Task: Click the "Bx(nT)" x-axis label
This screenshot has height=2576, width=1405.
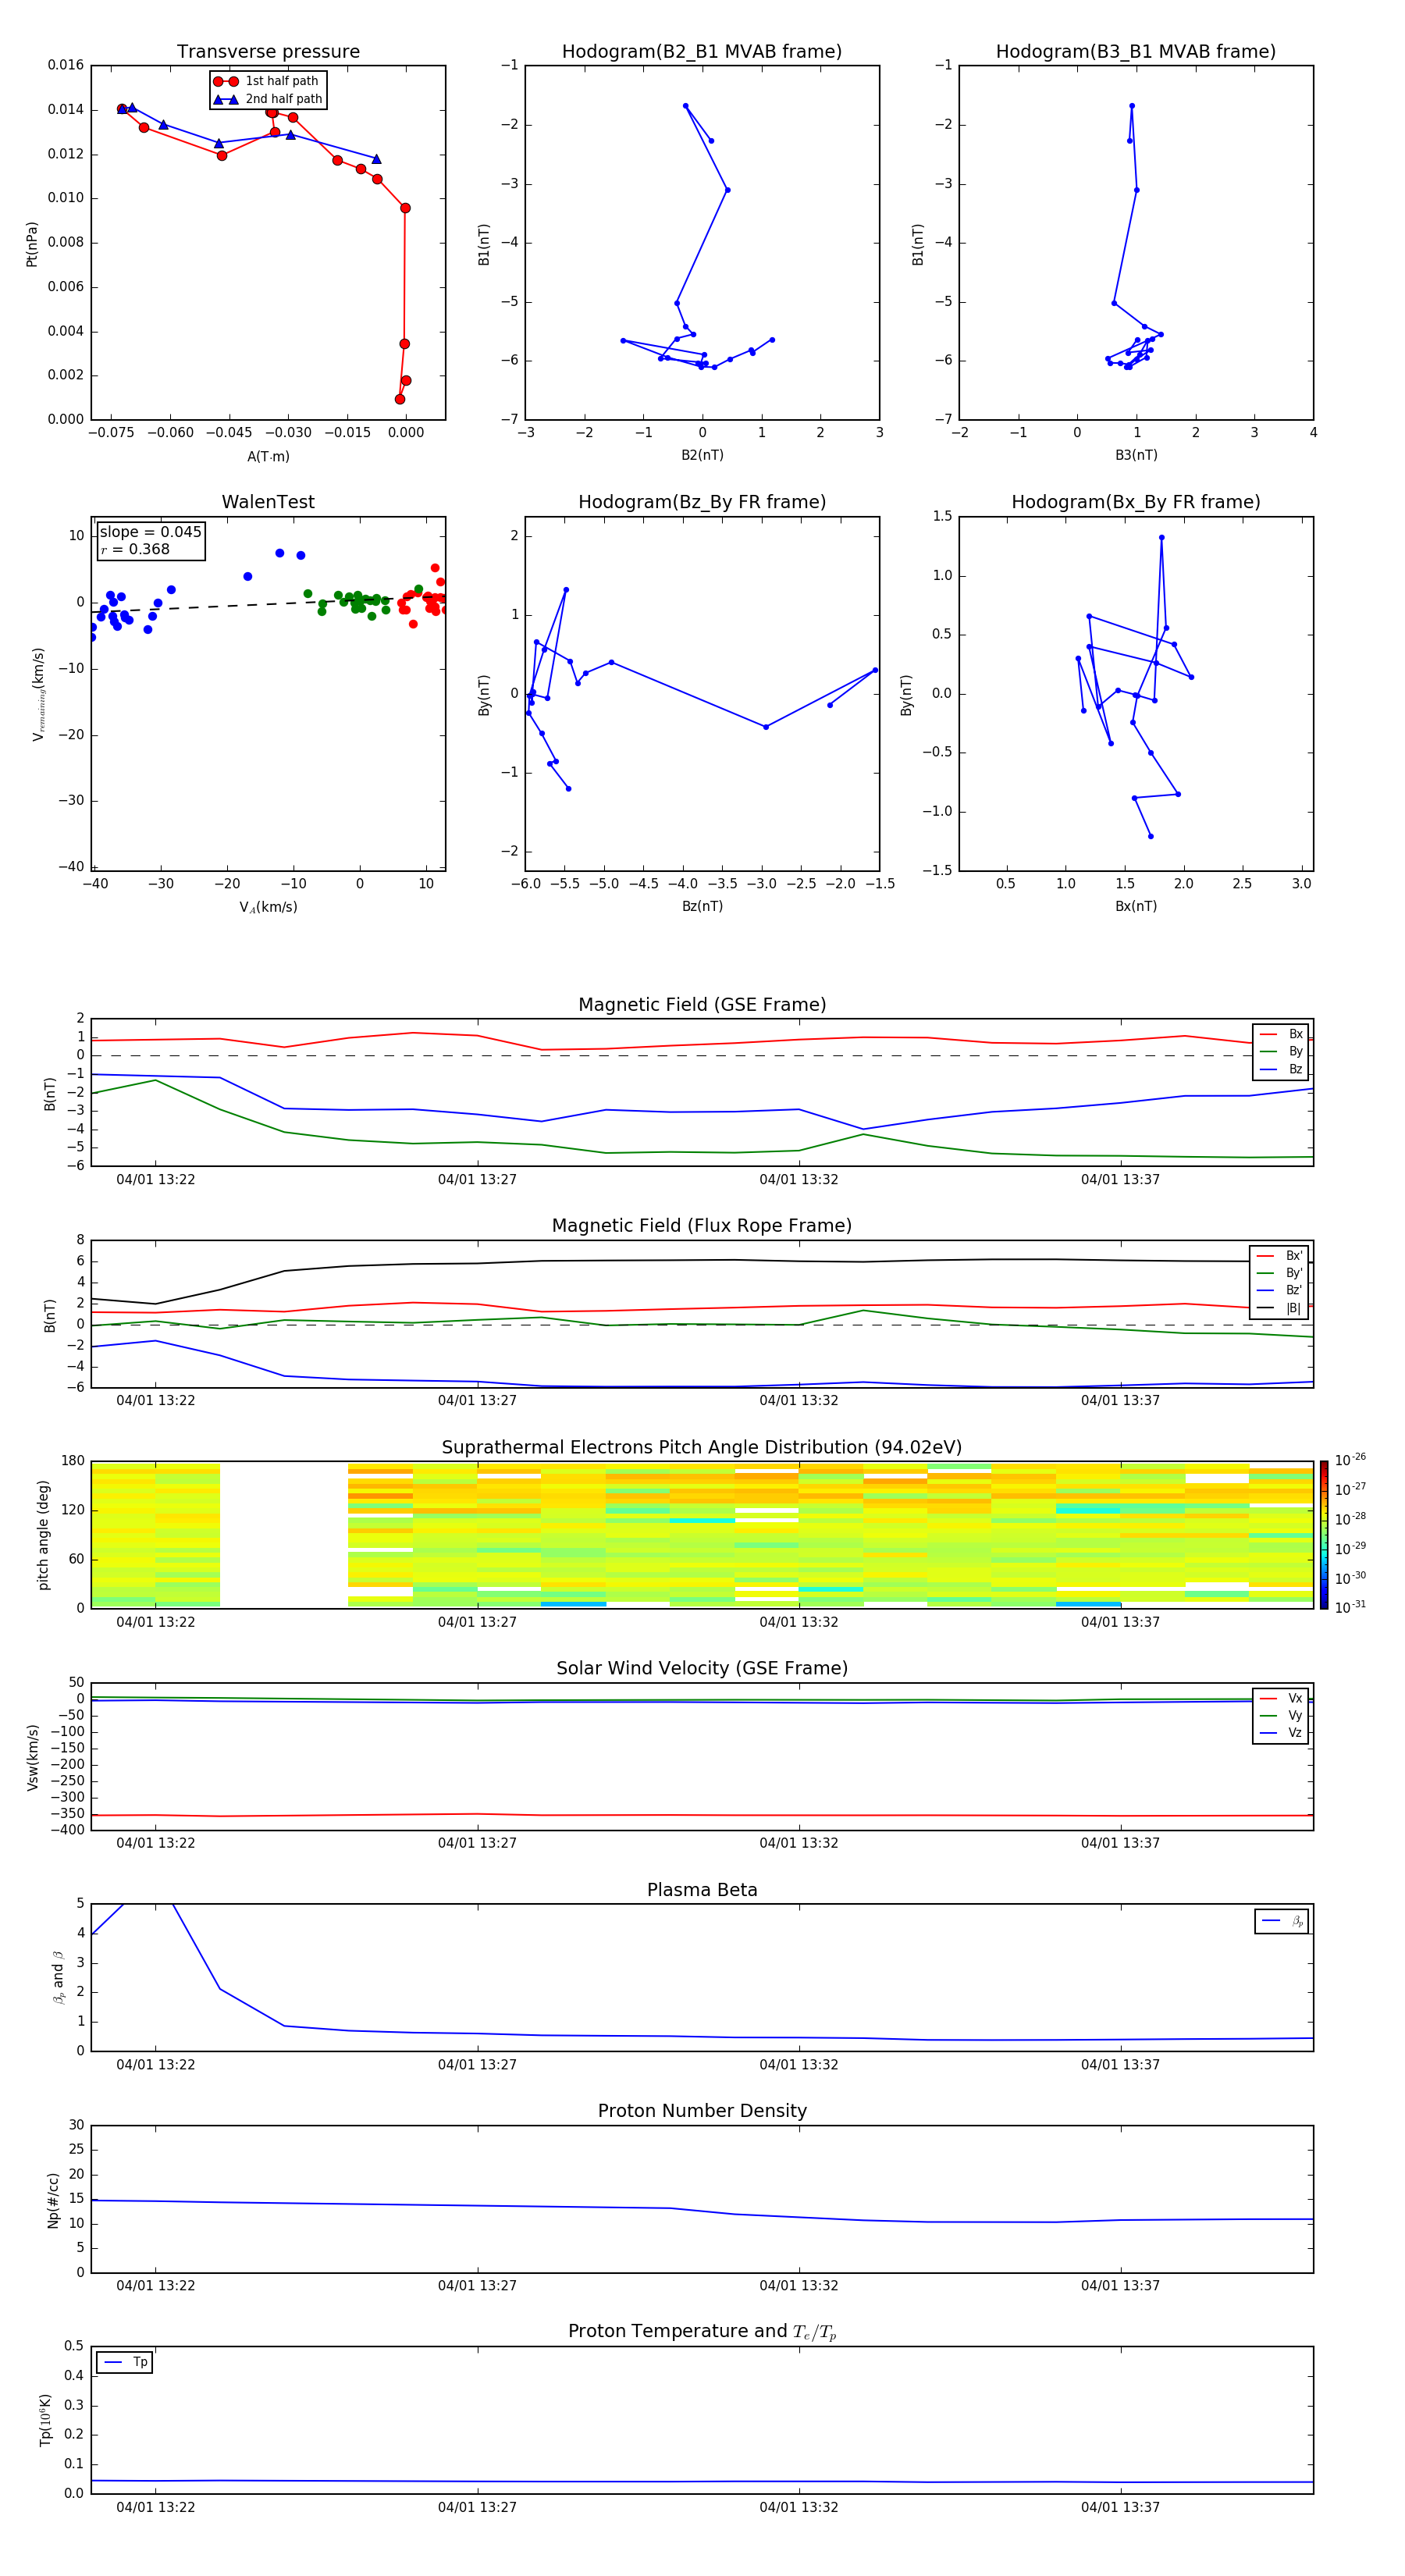Action: point(1136,906)
